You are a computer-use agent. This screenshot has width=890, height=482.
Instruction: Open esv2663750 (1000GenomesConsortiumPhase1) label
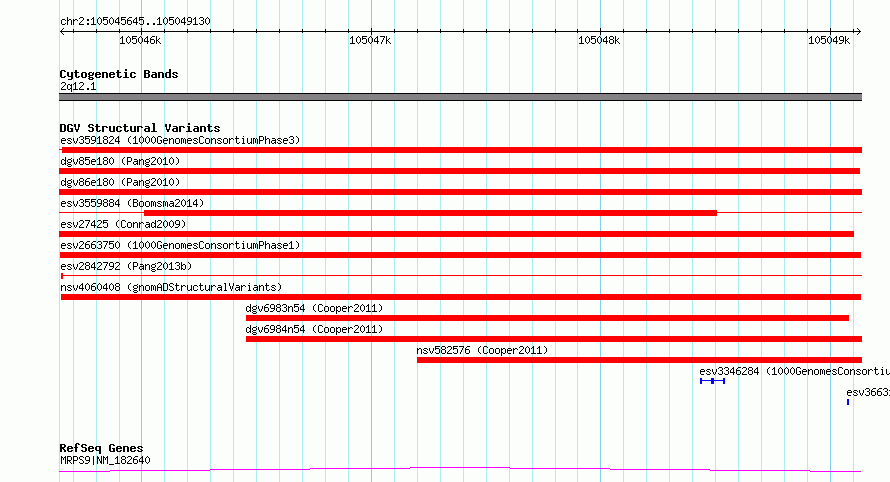(180, 245)
